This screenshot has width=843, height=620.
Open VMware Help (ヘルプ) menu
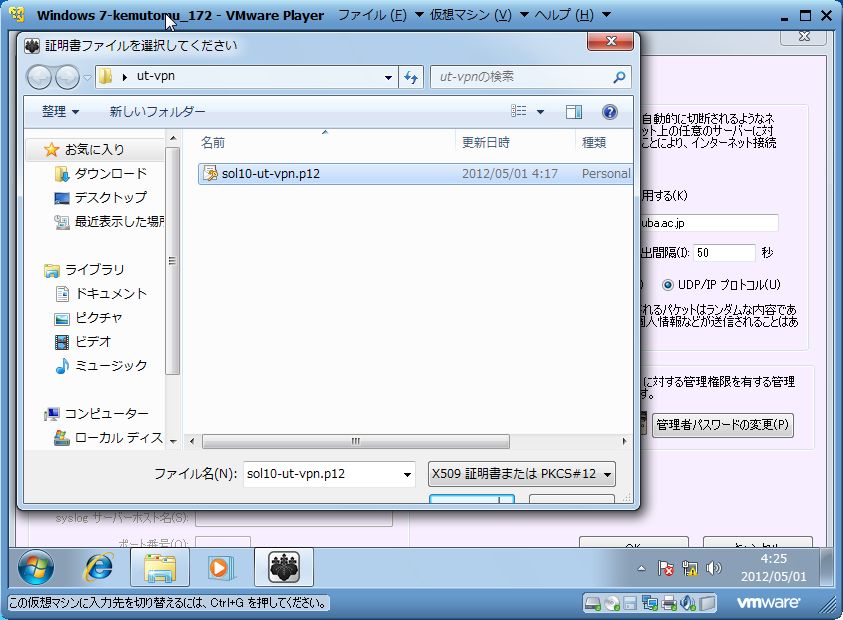click(x=572, y=15)
